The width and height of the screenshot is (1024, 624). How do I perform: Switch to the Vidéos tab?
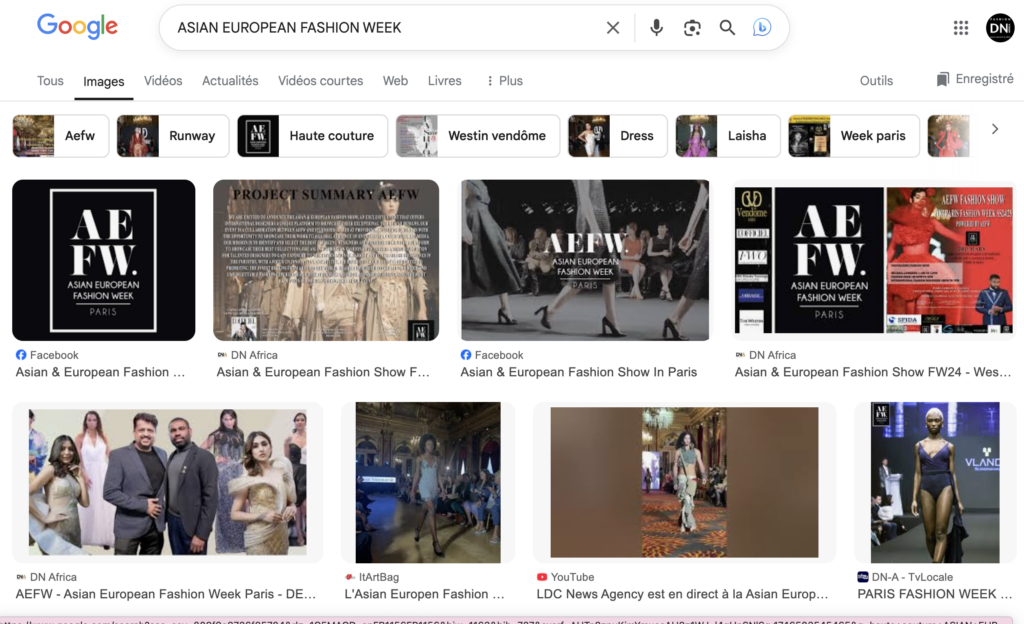(163, 80)
